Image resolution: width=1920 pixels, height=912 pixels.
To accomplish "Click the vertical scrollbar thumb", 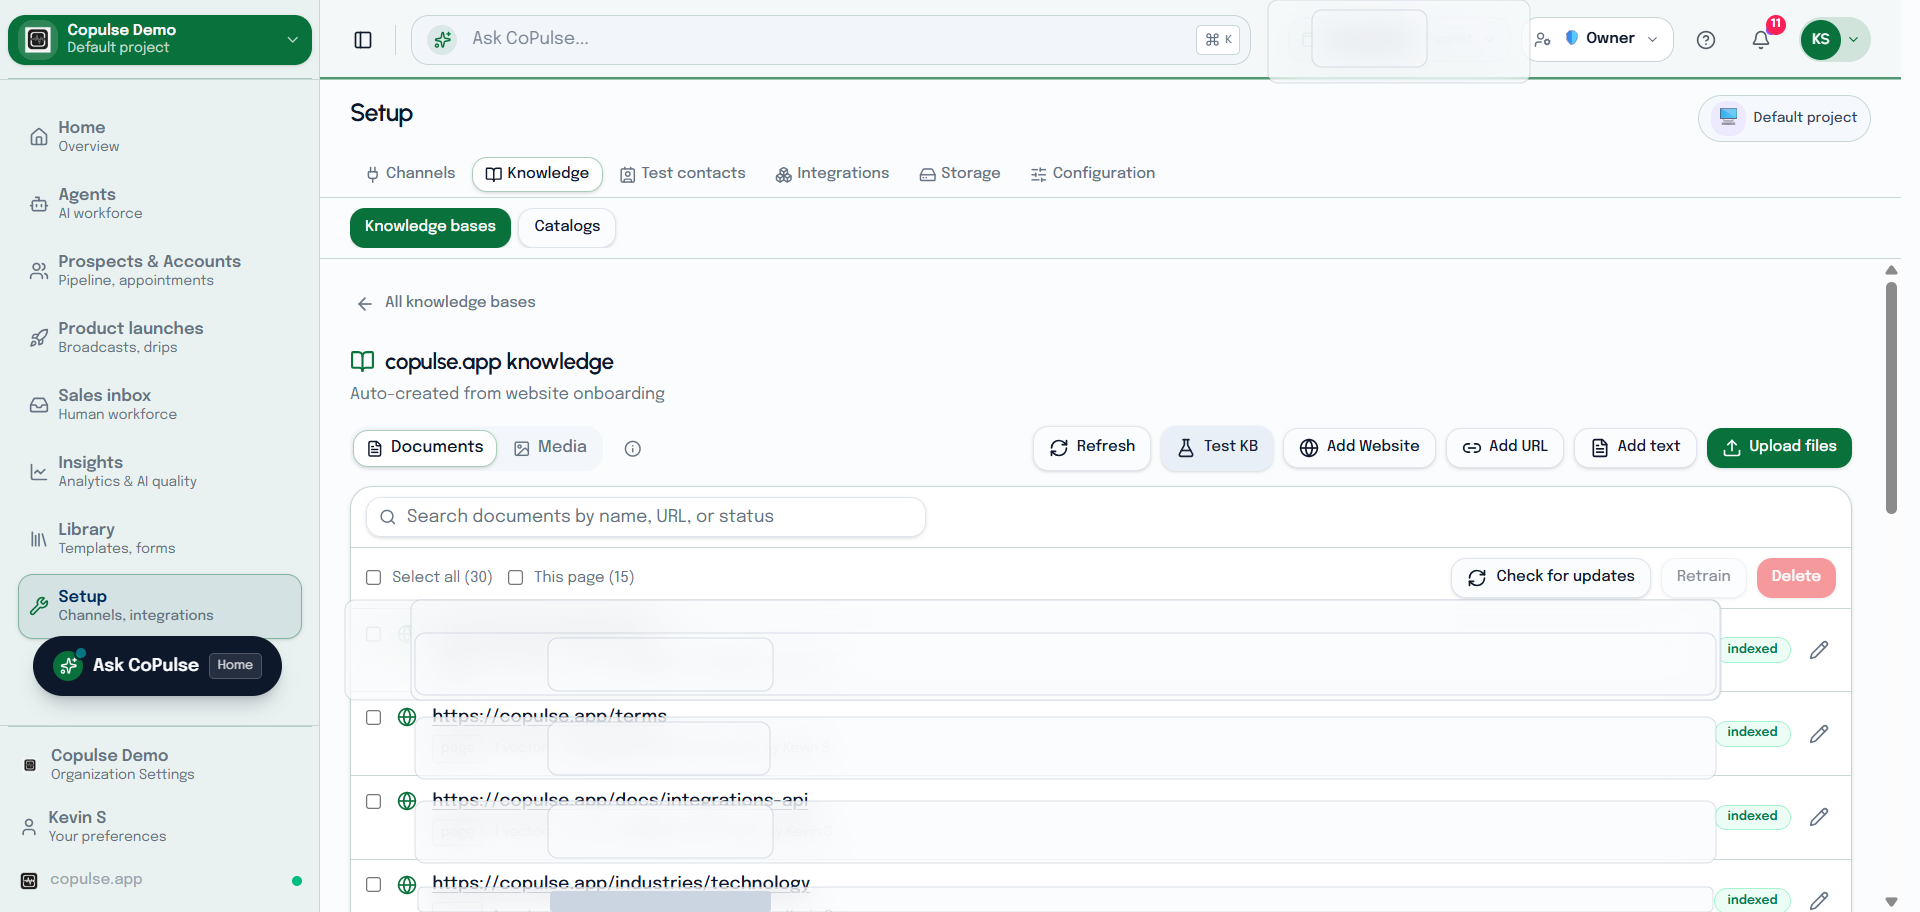I will point(1891,398).
